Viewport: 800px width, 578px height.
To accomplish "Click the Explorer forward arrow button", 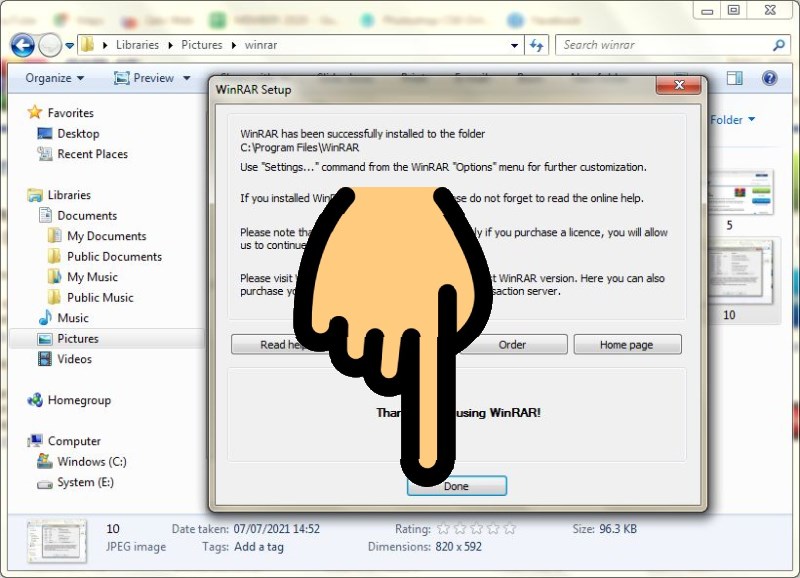I will point(50,45).
